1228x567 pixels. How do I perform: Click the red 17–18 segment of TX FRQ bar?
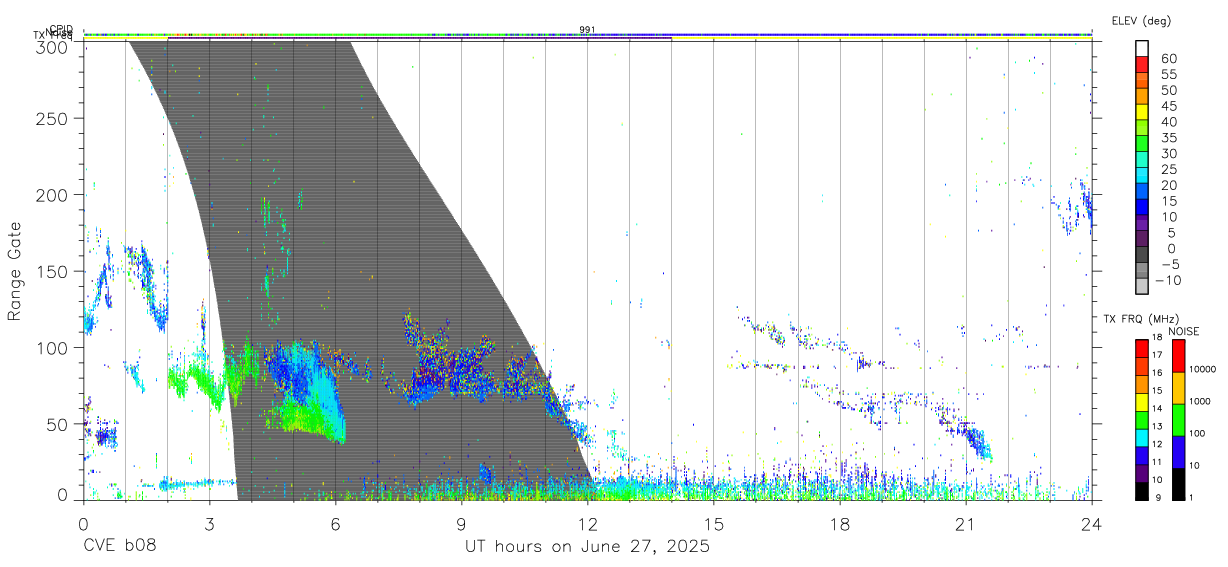[x=1142, y=348]
